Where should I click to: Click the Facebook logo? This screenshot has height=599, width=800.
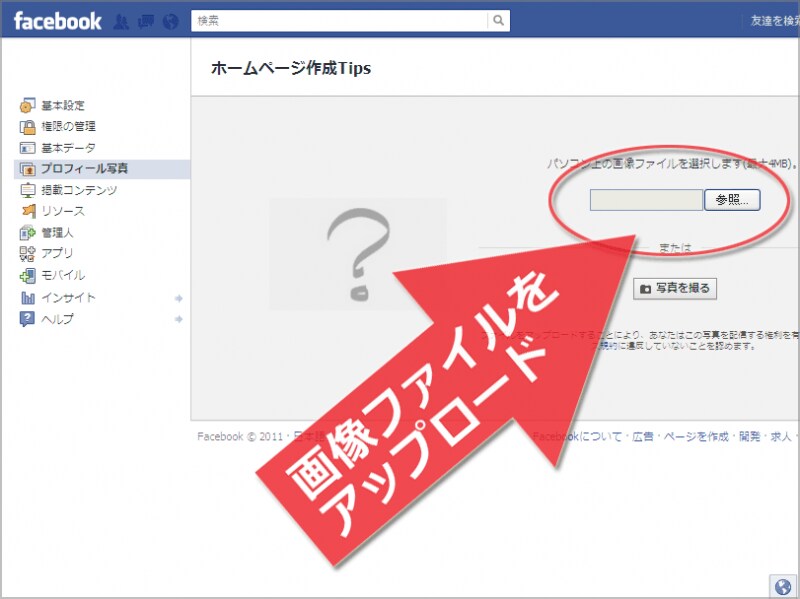(58, 21)
